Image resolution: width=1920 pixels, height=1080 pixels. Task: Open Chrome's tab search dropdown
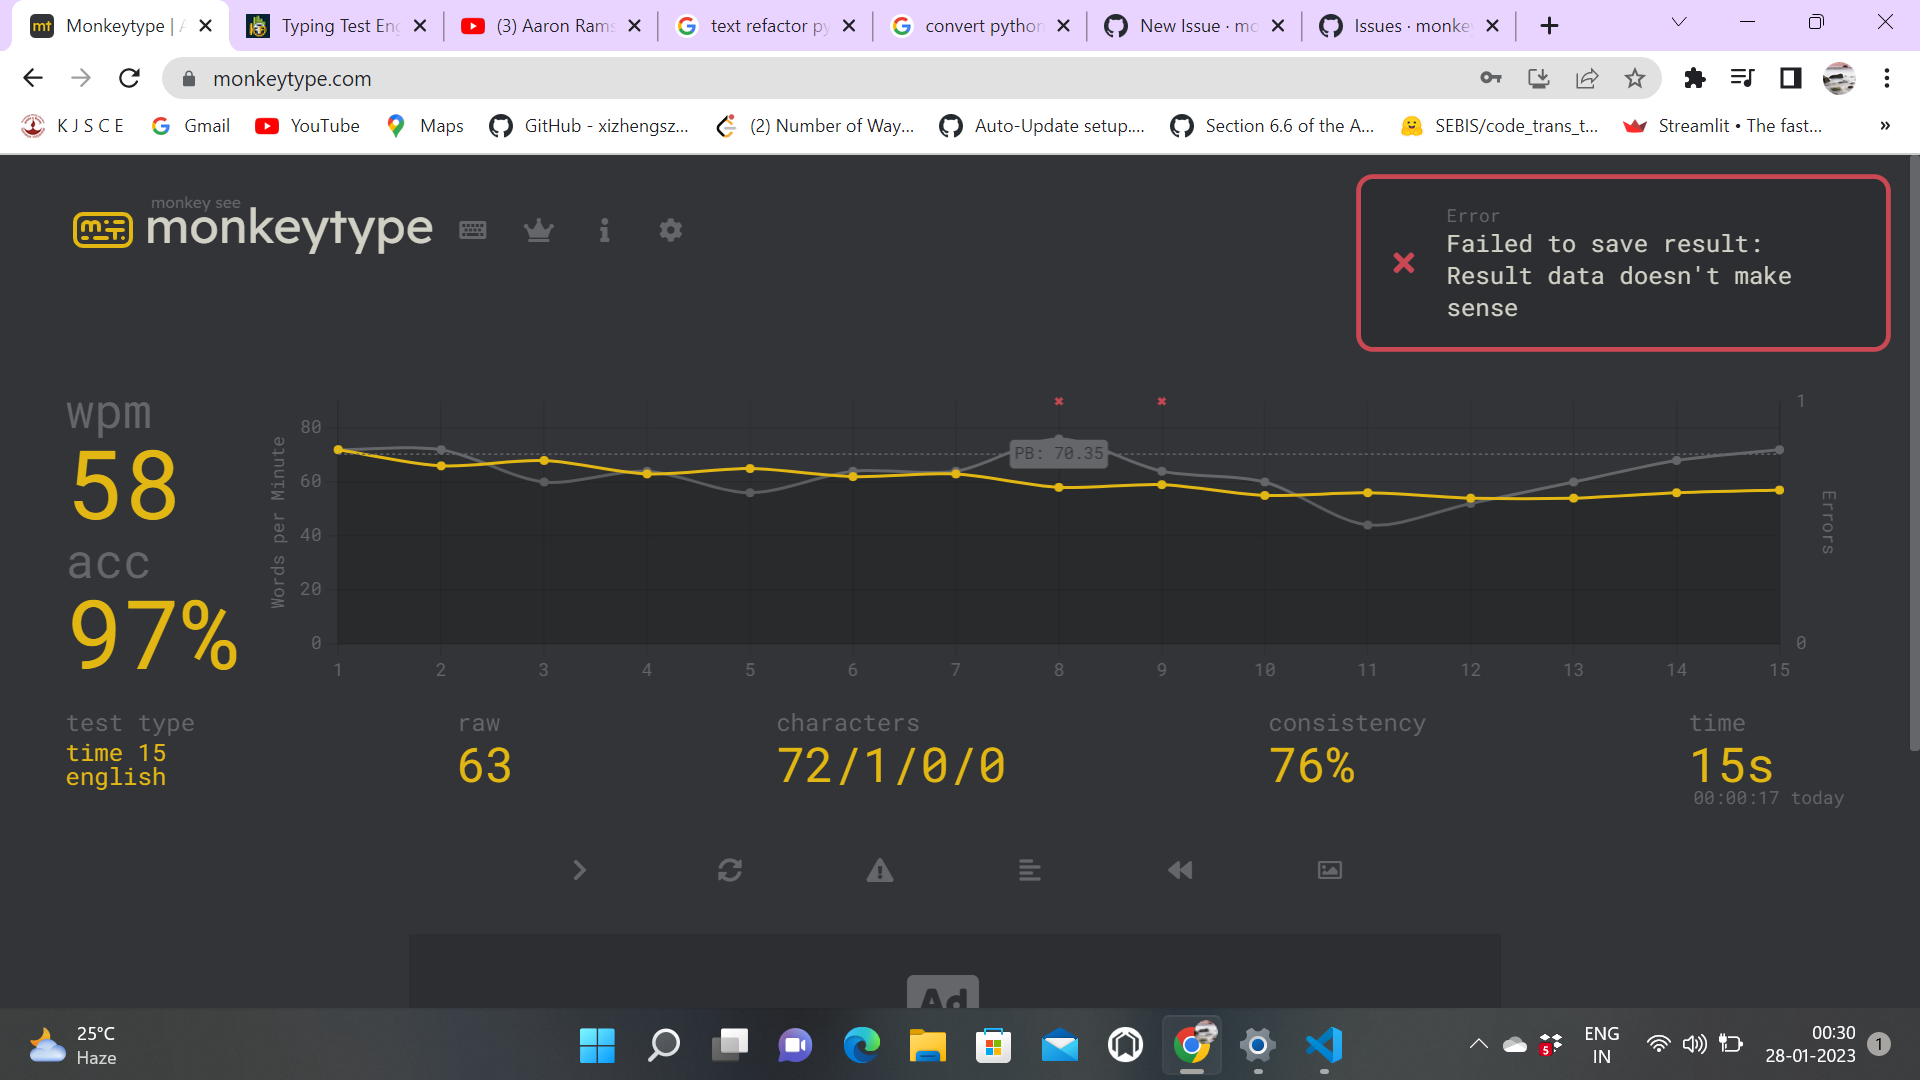coord(1678,22)
